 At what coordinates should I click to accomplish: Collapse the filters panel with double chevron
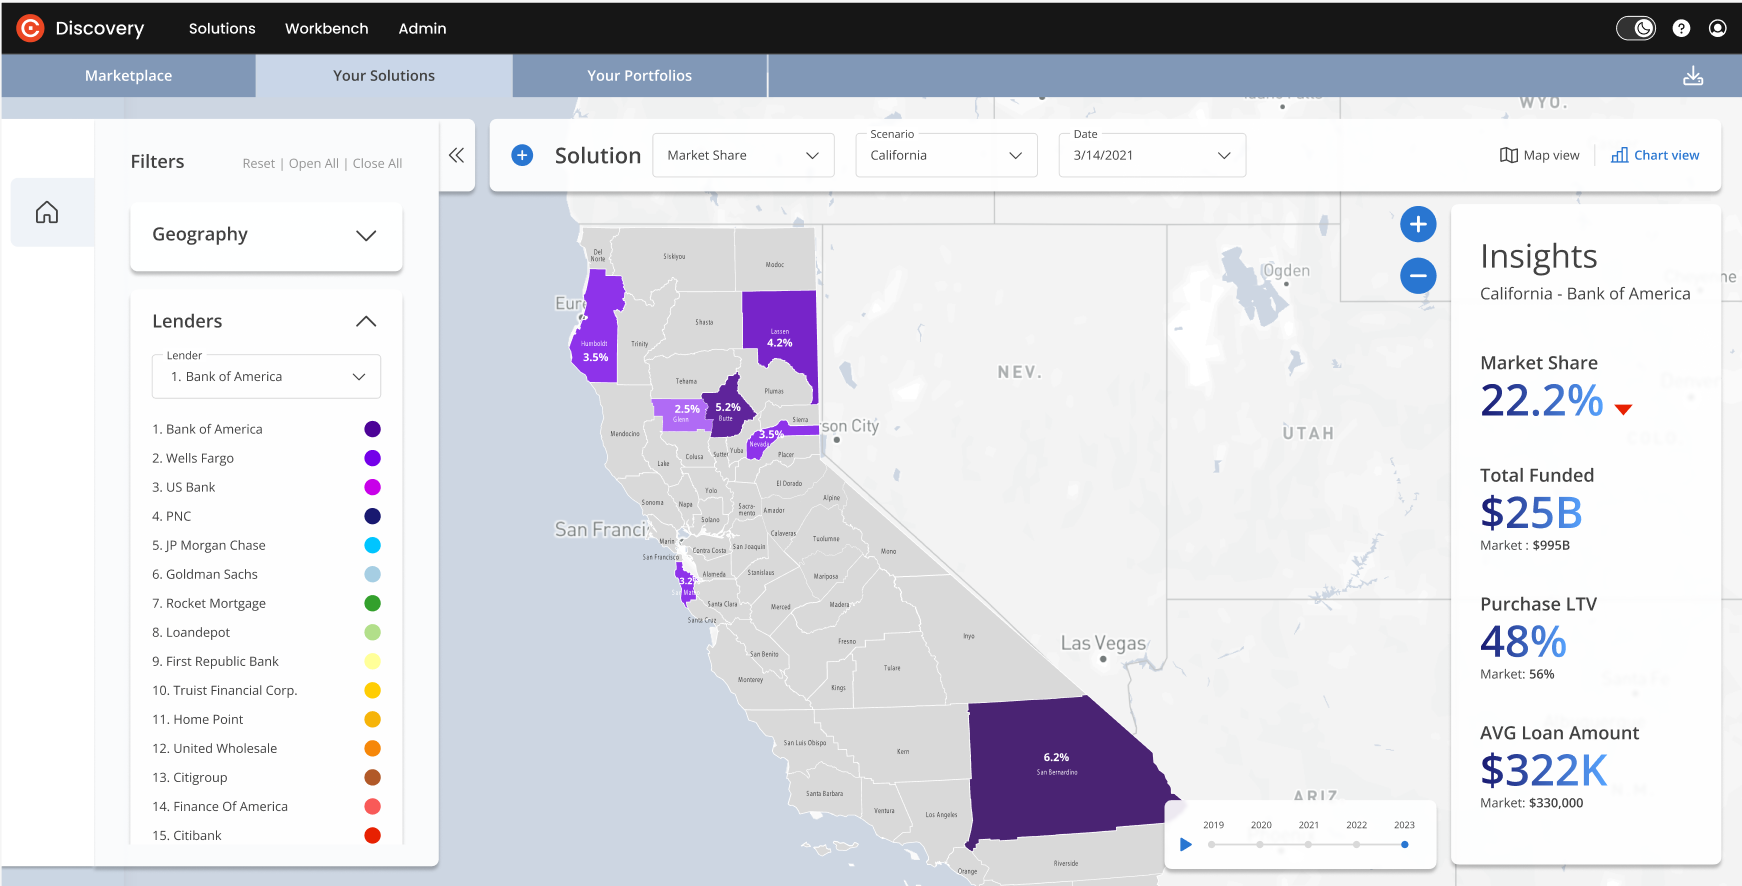pos(457,155)
